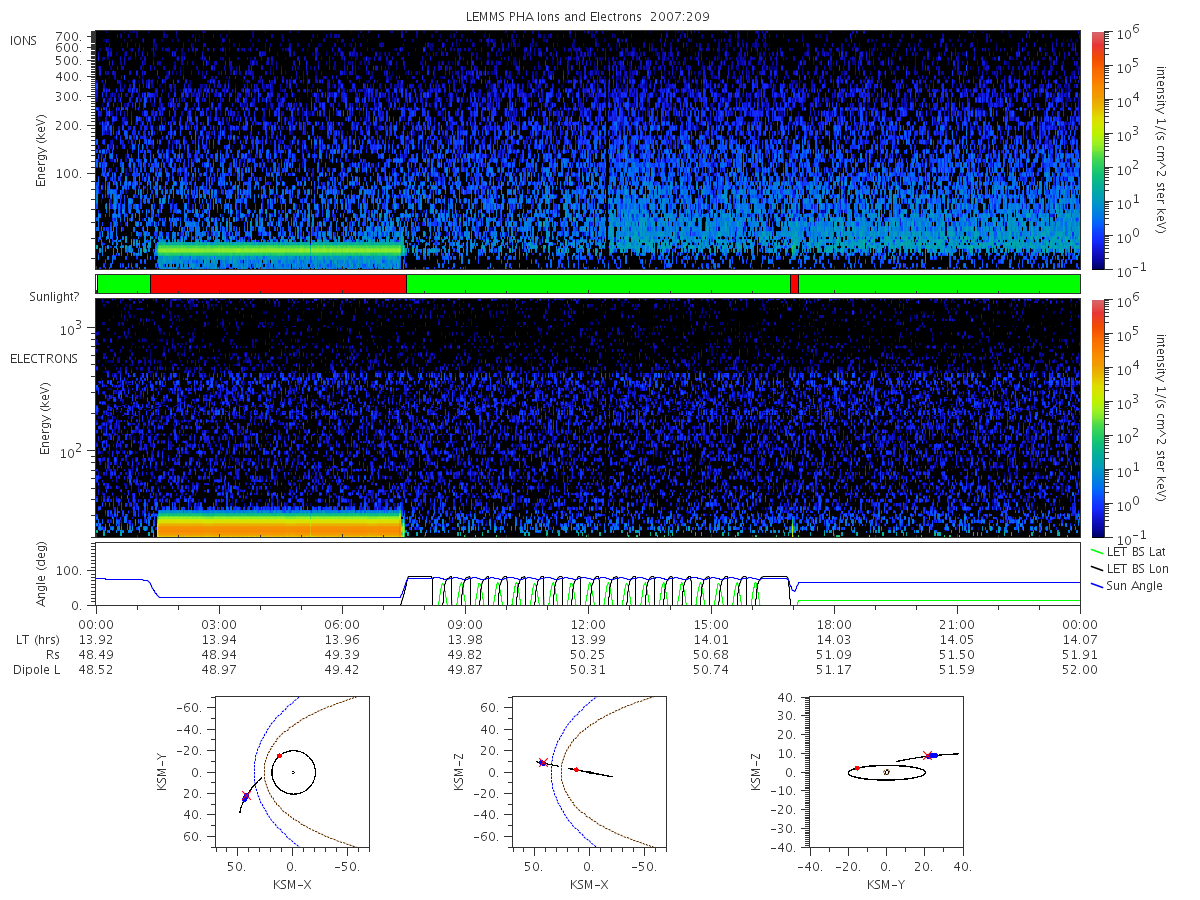Screen dimensions: 1200x900
Task: Click the small red sunlight marker near 17:00
Action: (794, 284)
